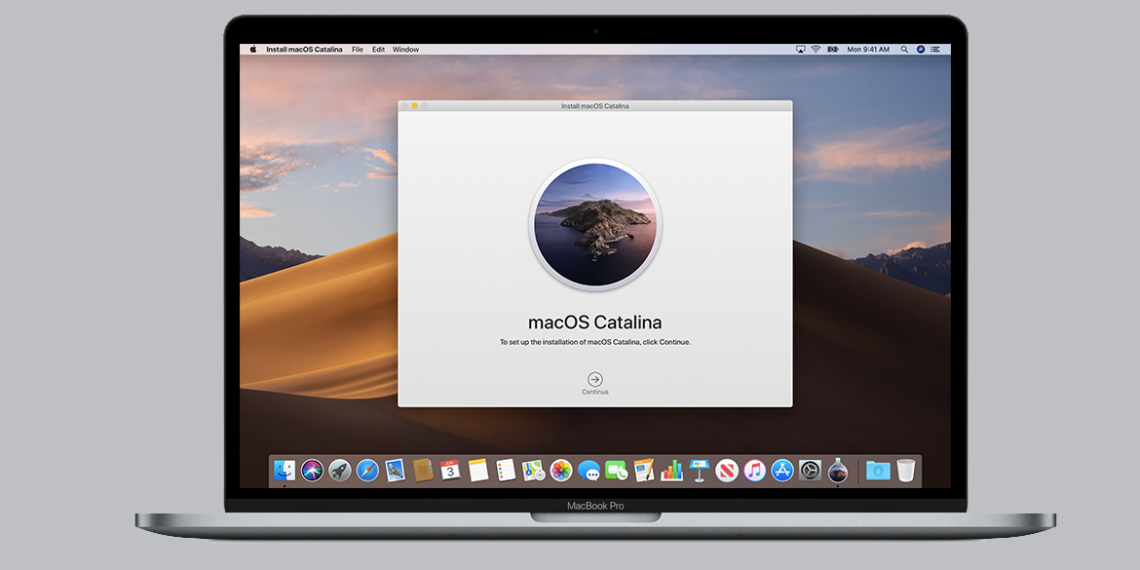The width and height of the screenshot is (1140, 570).
Task: Open the File menu
Action: (357, 49)
